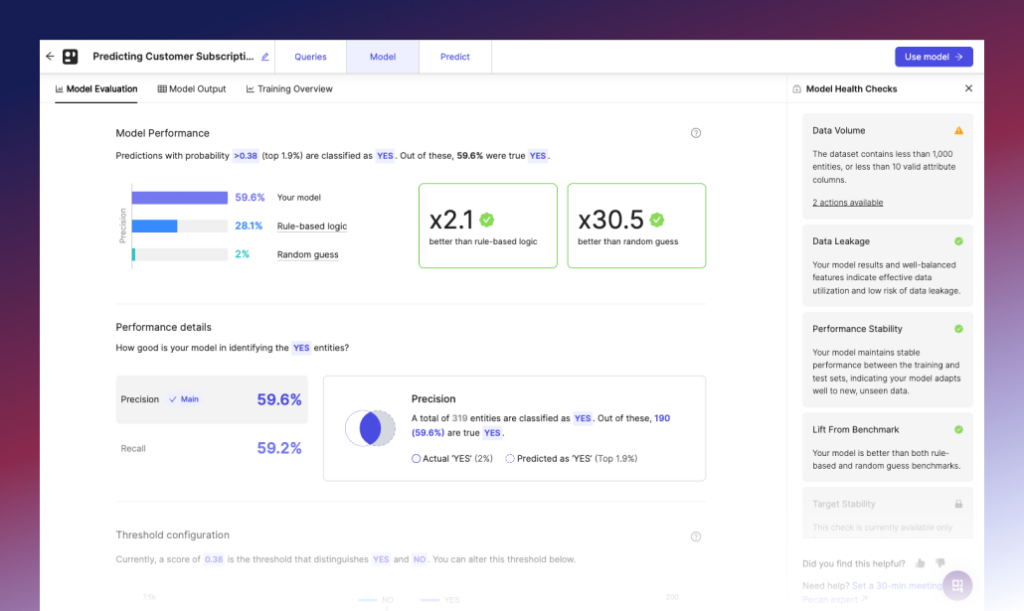
Task: Click the Model Performance help icon
Action: click(x=696, y=132)
